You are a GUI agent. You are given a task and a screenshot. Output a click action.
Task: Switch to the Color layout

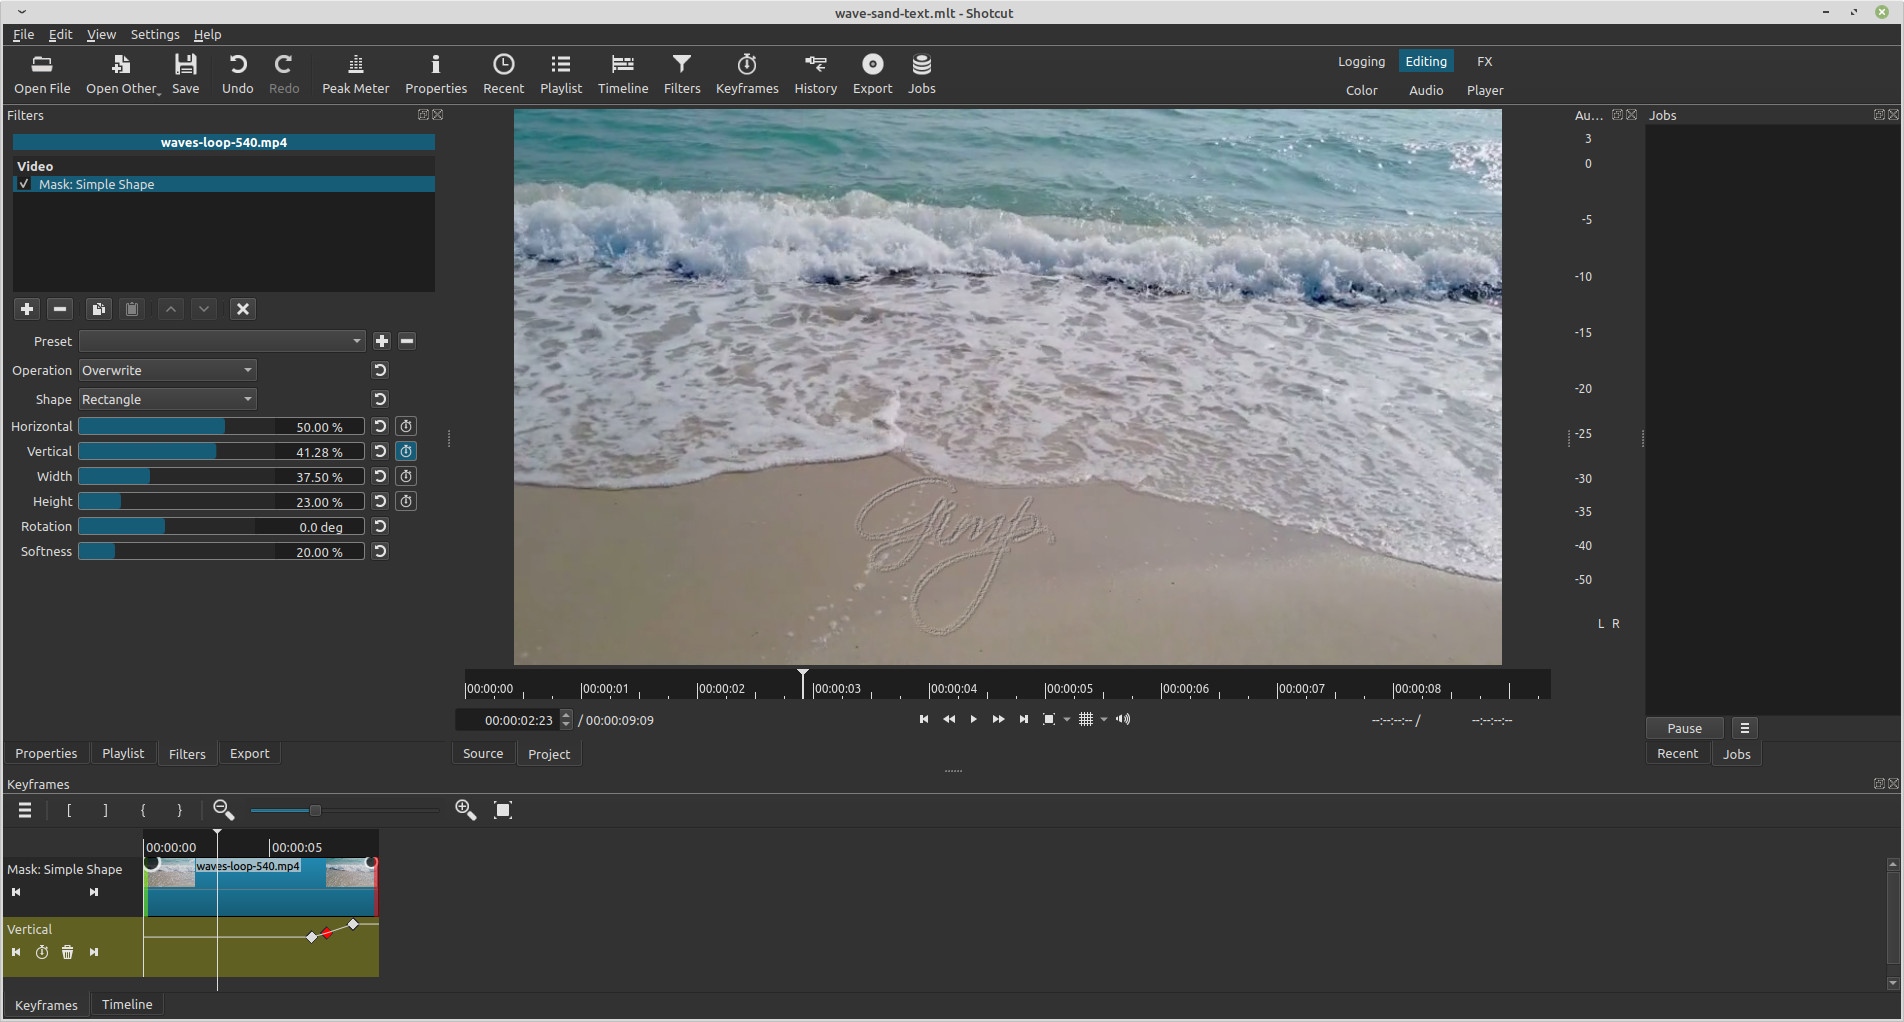tap(1361, 90)
